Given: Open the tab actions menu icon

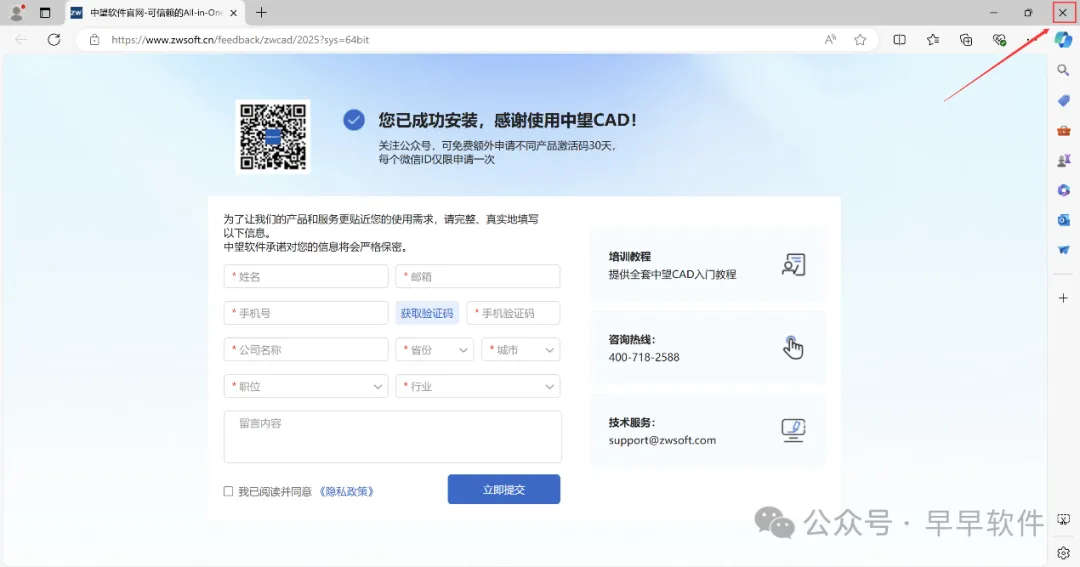Looking at the screenshot, I should [45, 12].
